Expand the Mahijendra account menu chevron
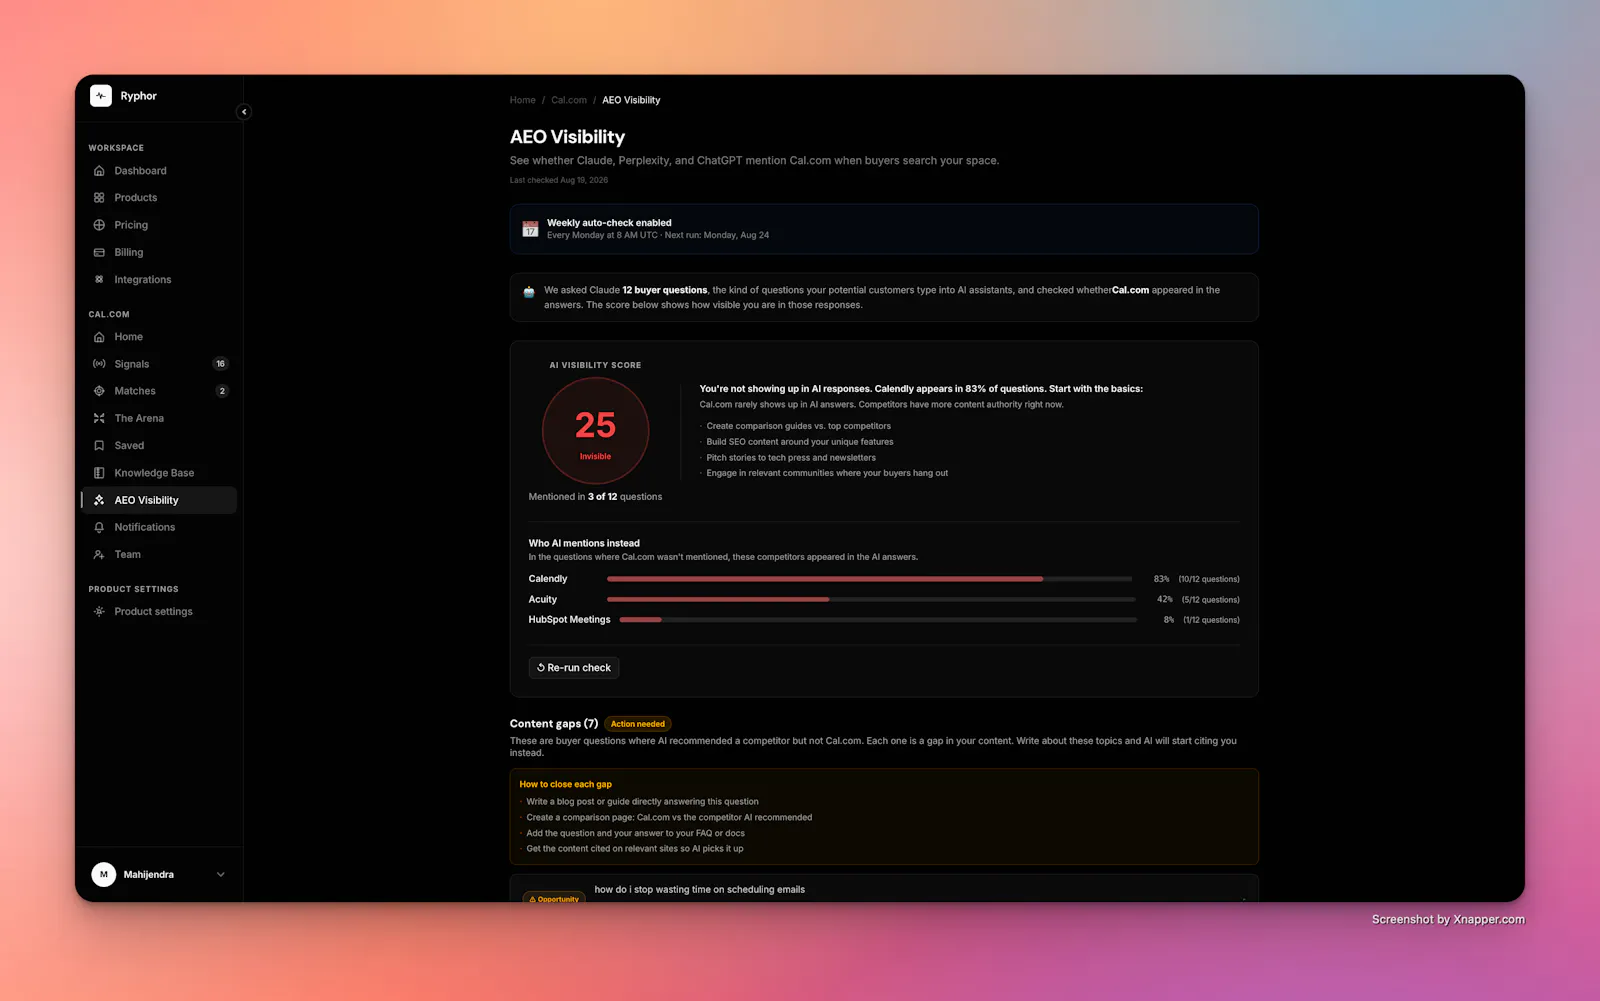Viewport: 1600px width, 1001px height. click(x=221, y=874)
